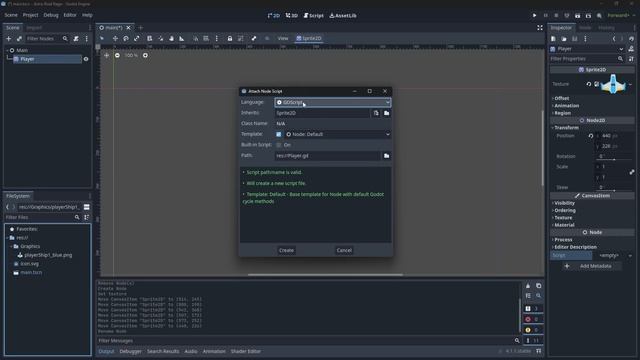Run the current scene
Viewport: 640px width, 360px height.
577,16
